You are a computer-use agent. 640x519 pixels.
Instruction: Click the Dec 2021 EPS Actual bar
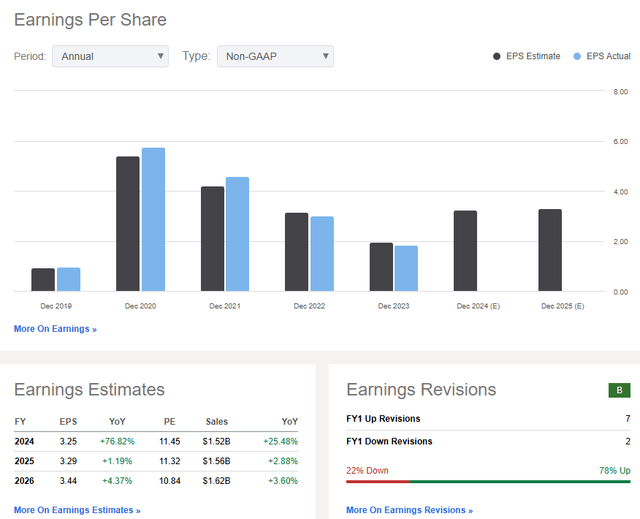point(238,234)
